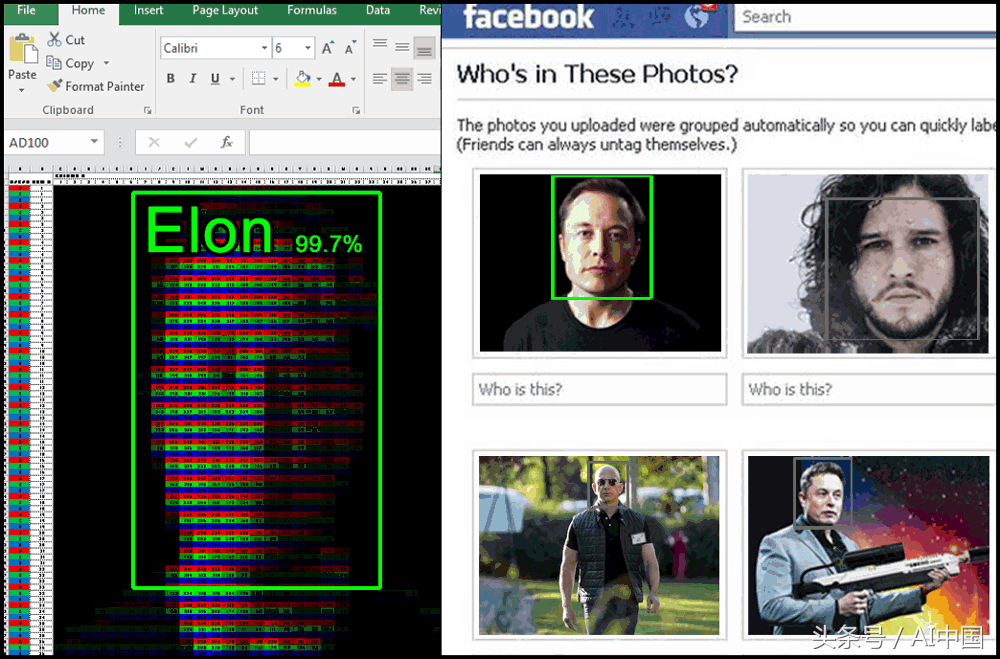Open the Calibri font name dropdown

pos(264,48)
